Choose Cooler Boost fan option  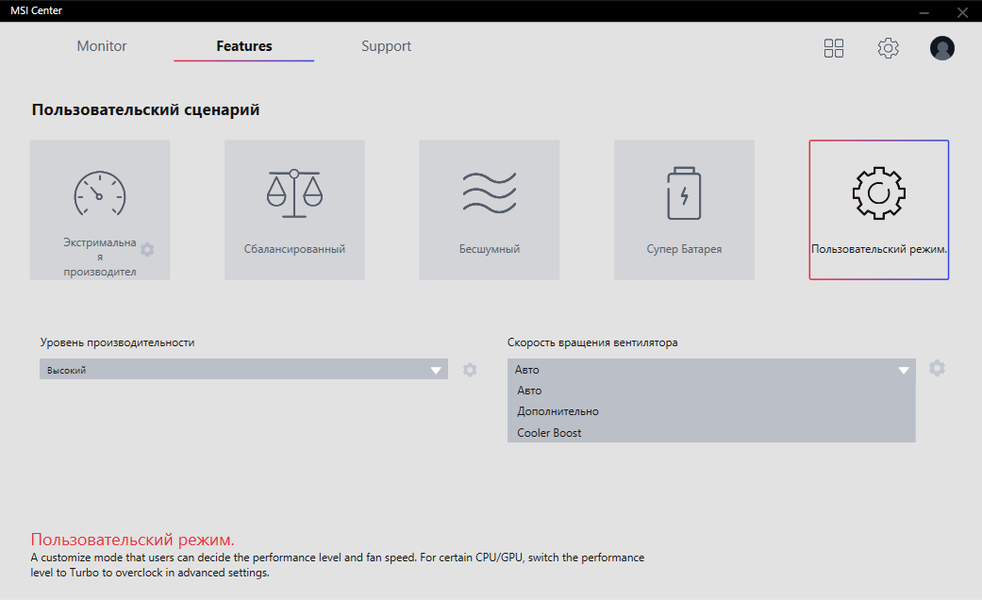coord(711,433)
